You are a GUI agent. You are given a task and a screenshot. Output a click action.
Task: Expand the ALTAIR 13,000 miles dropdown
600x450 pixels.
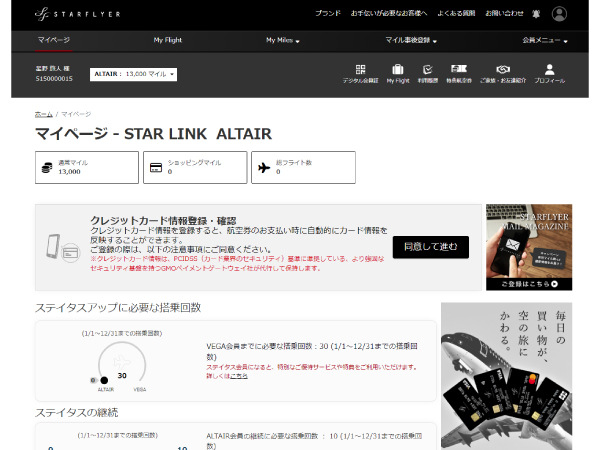click(x=133, y=74)
